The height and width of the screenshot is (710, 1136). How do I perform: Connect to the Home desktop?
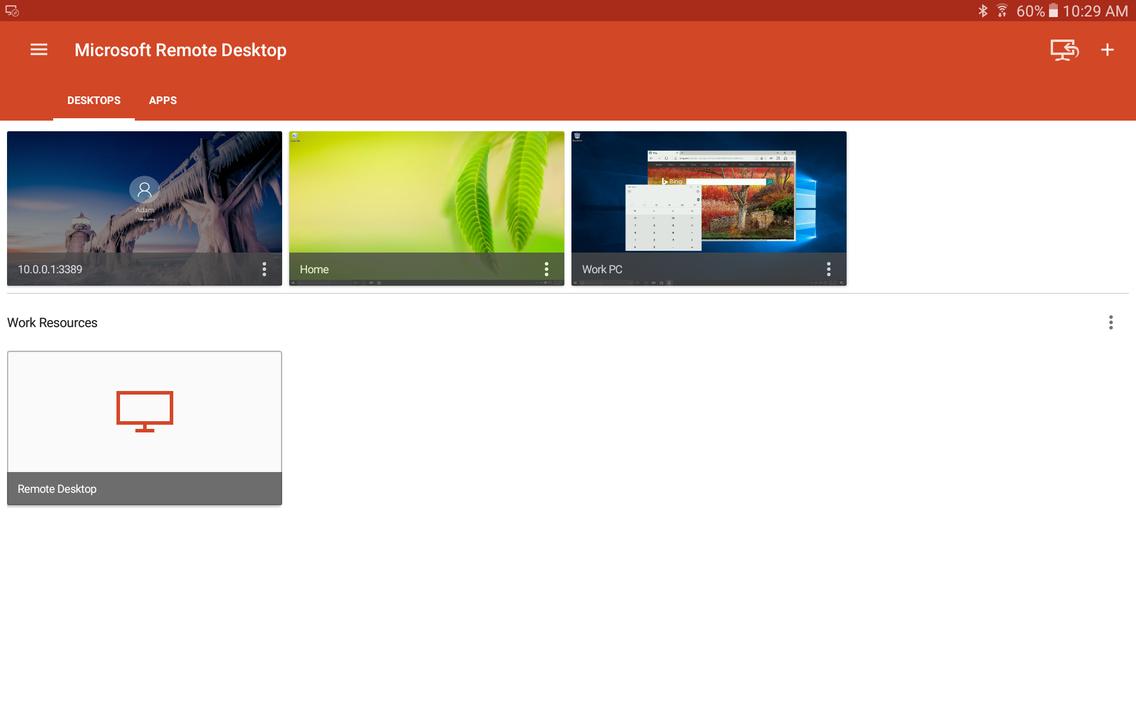pyautogui.click(x=426, y=195)
